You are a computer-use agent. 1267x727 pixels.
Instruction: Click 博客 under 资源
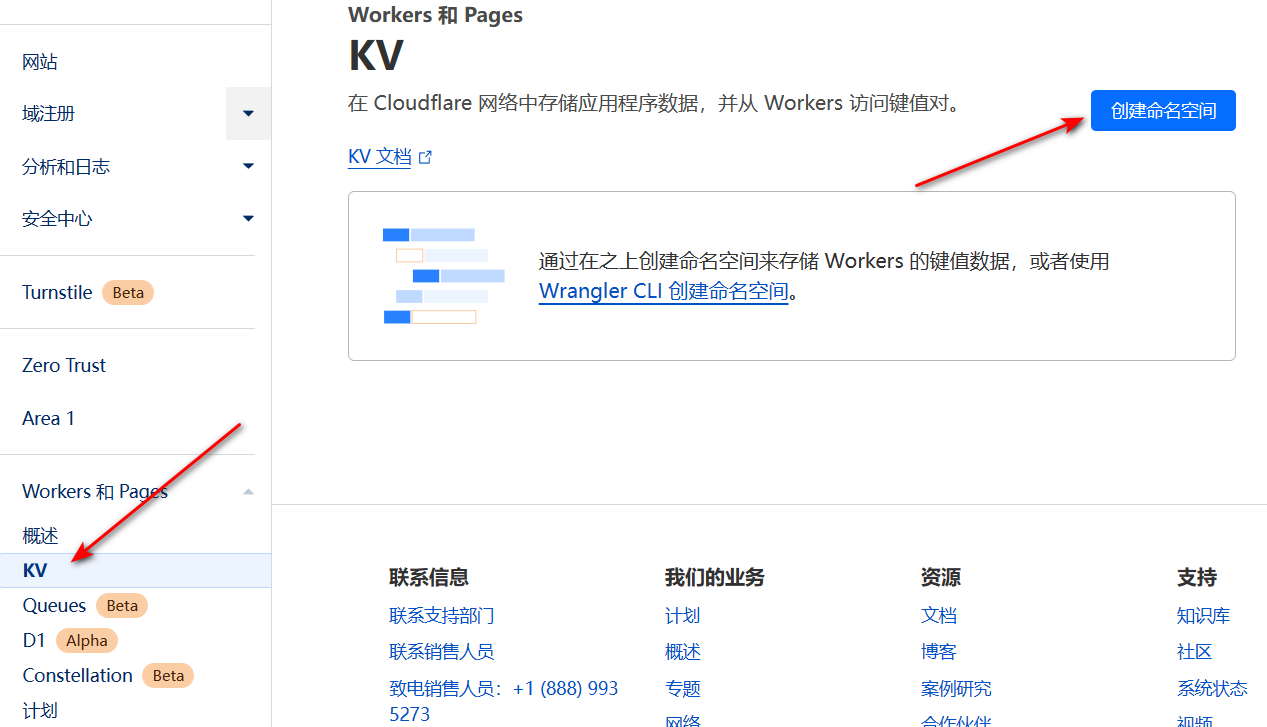point(939,651)
